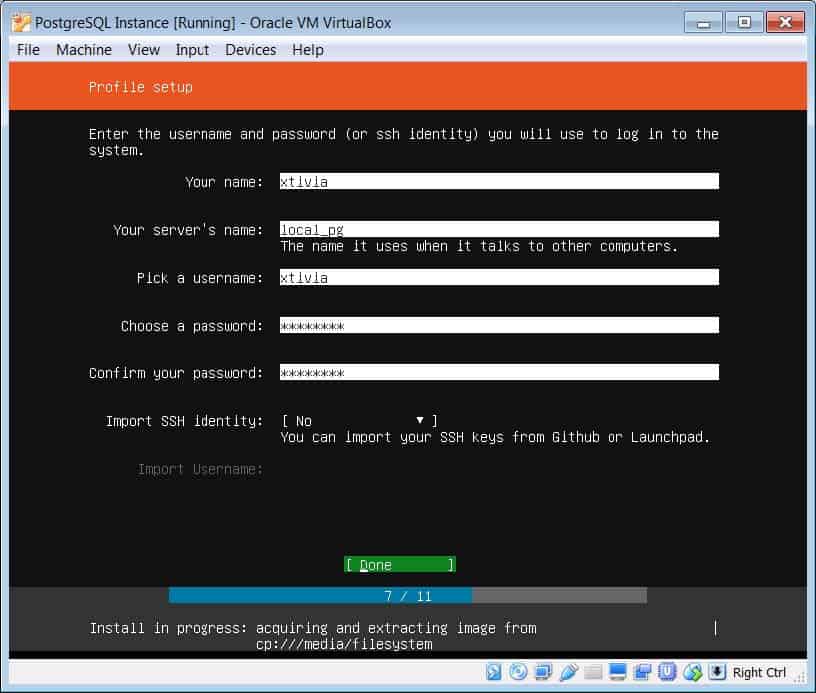Click the Pick a username field
This screenshot has width=816, height=693.
click(x=499, y=277)
